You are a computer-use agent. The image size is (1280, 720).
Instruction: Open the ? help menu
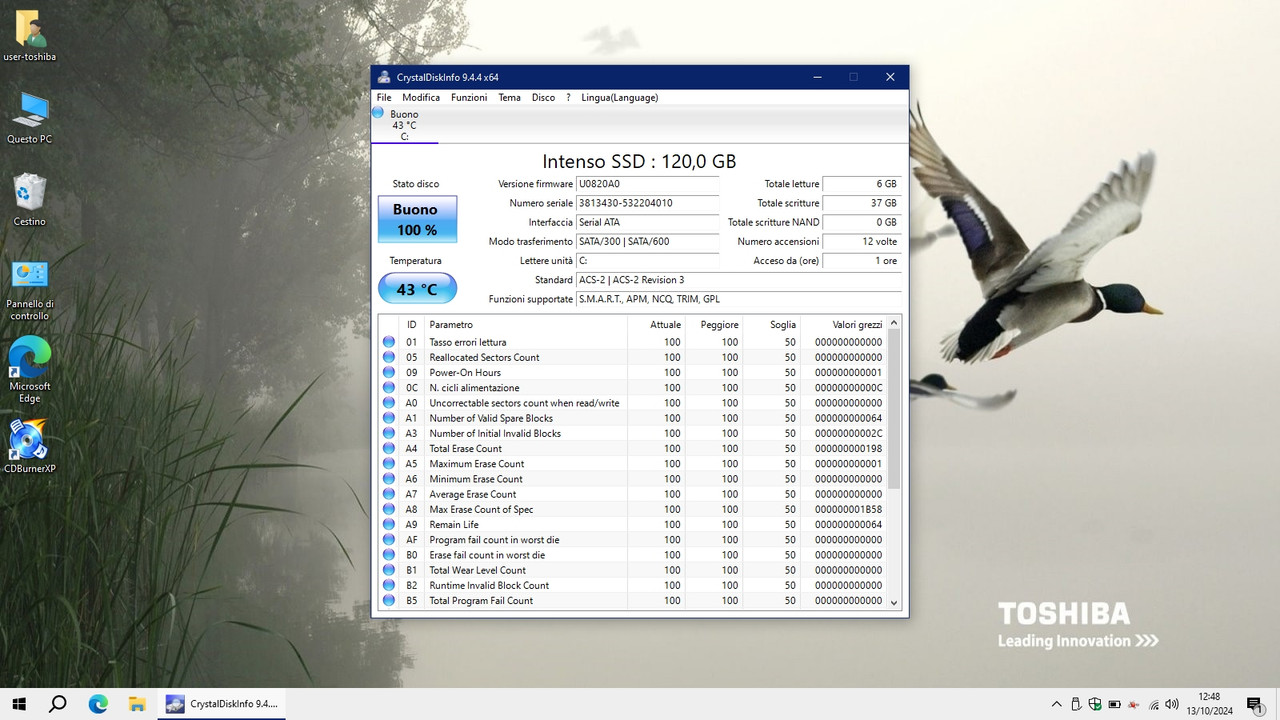[x=568, y=98]
